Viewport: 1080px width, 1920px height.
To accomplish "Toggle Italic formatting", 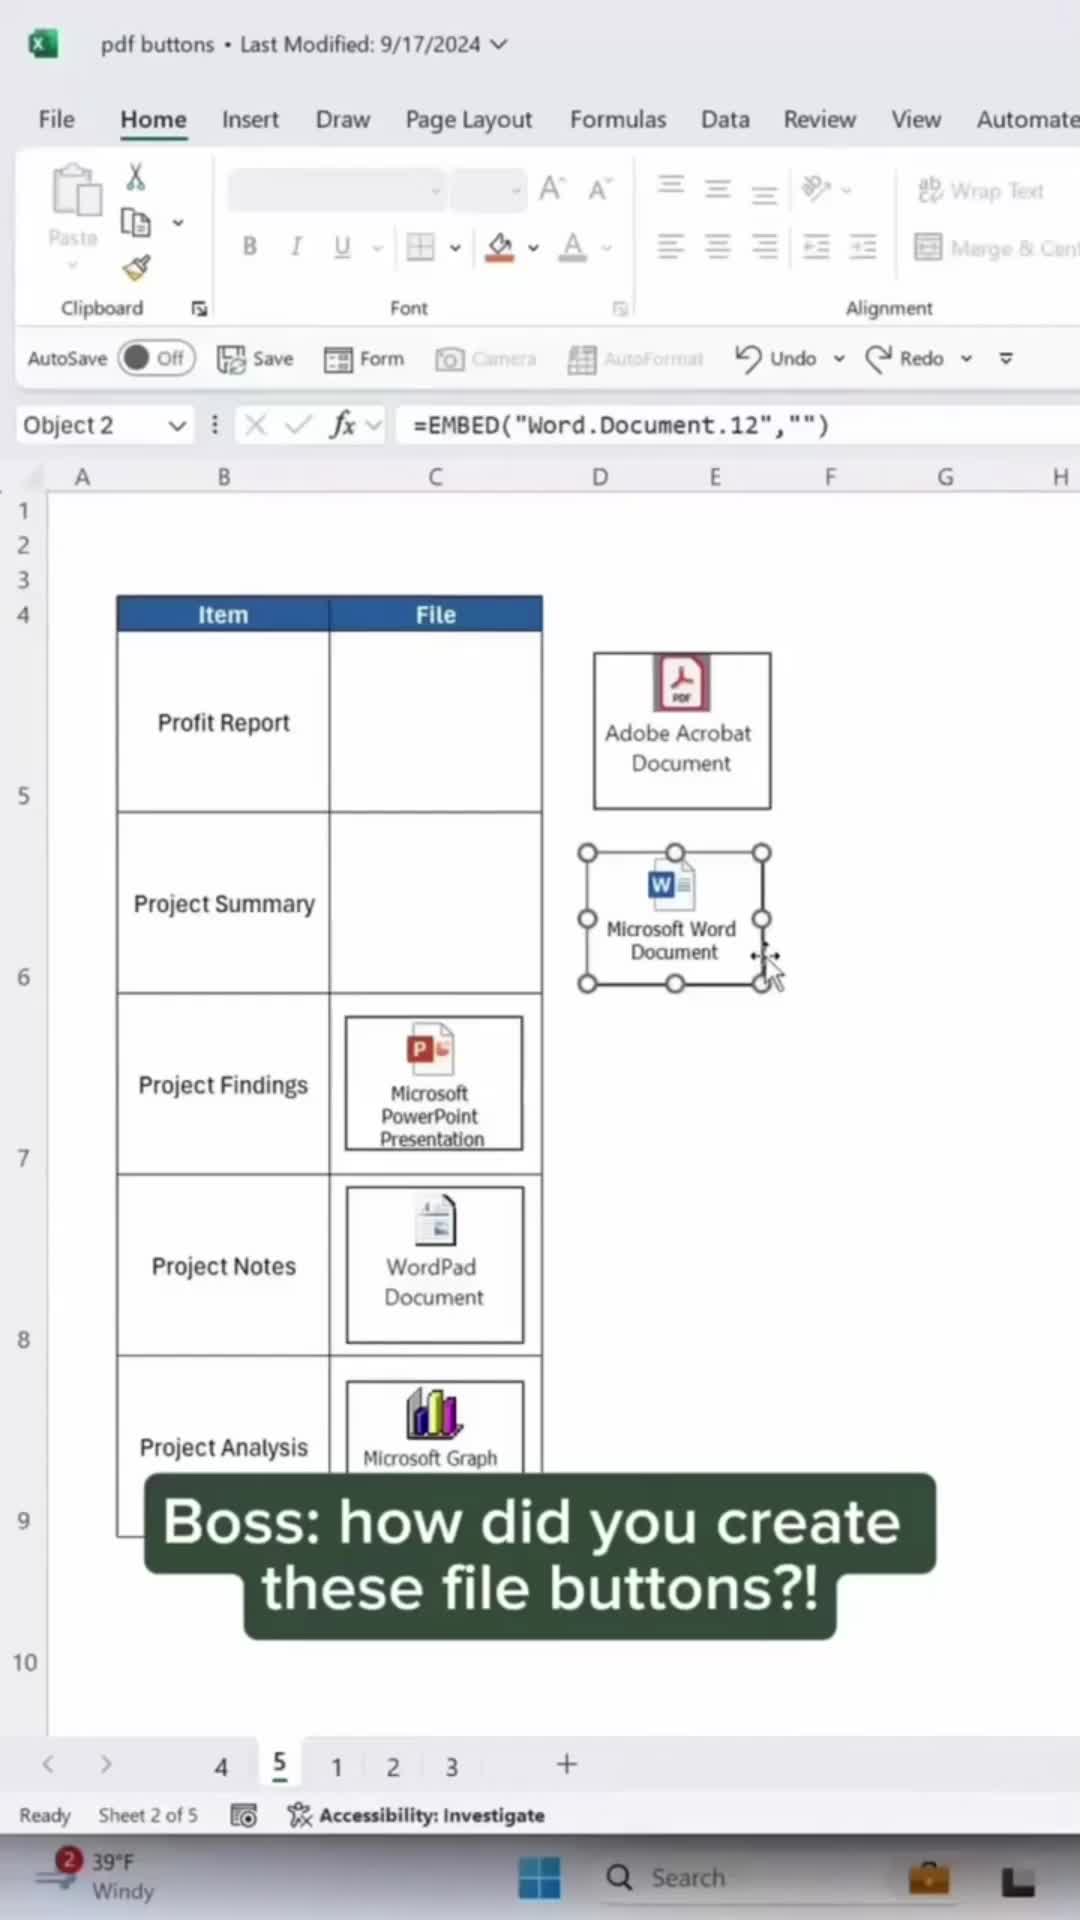I will 296,246.
